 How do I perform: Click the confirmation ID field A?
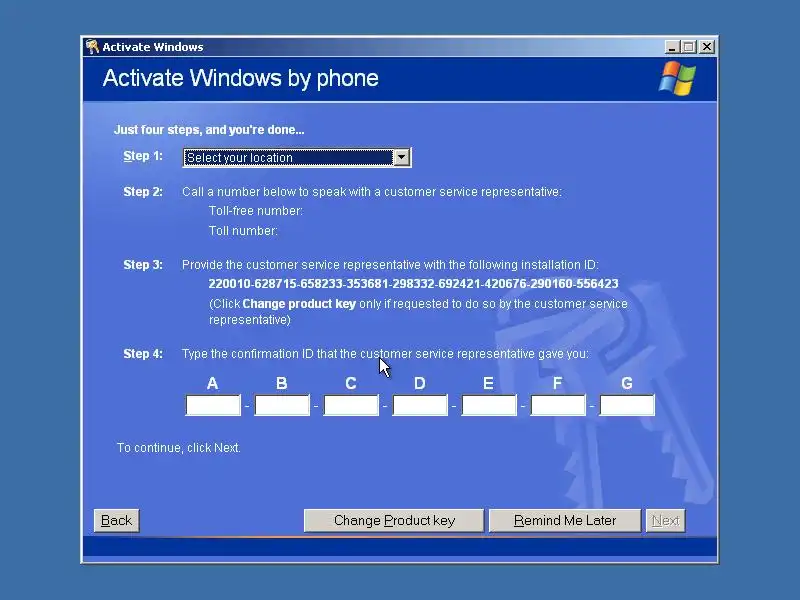point(213,405)
